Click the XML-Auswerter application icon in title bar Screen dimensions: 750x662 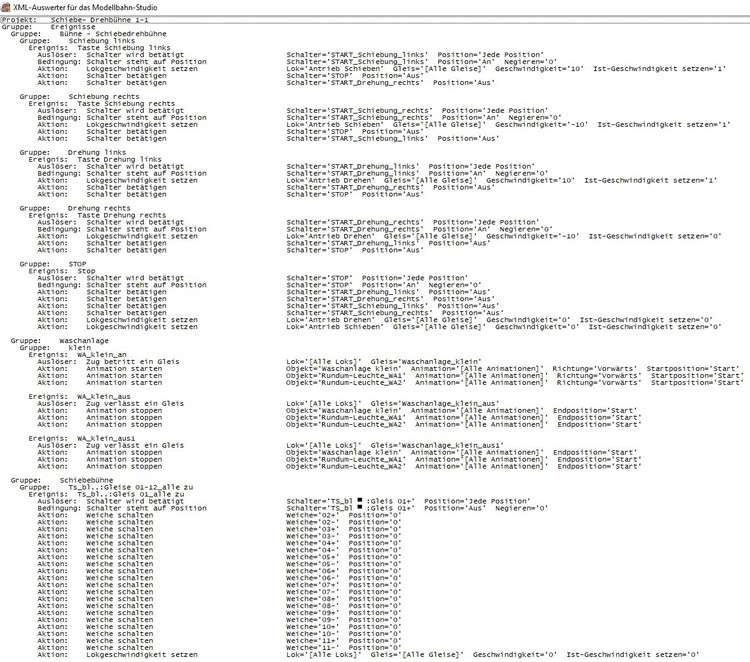pos(6,7)
